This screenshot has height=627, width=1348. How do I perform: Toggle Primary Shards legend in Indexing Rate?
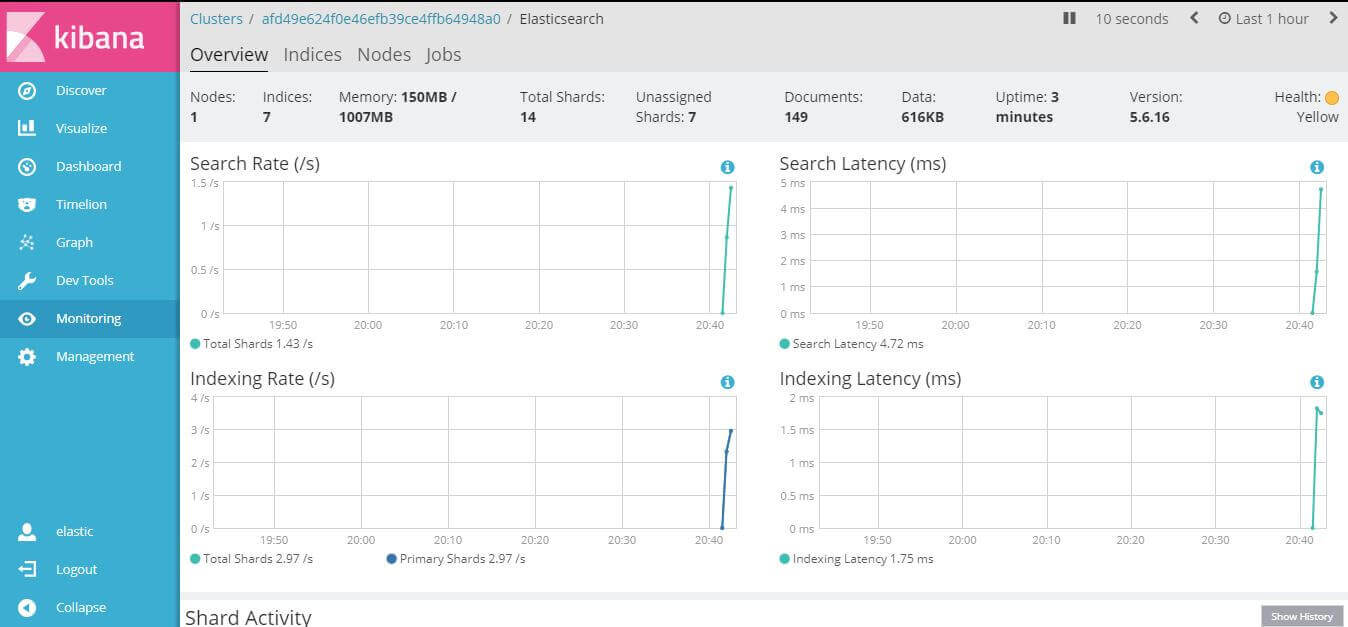[x=455, y=559]
